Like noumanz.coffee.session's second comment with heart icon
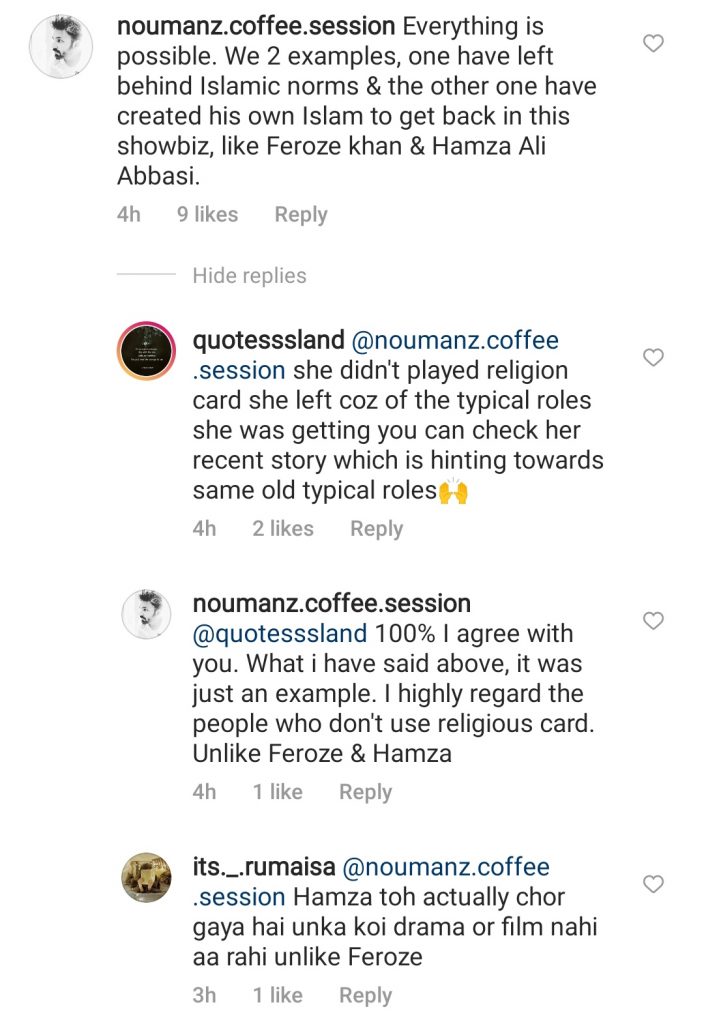This screenshot has height=1024, width=704. 653,620
